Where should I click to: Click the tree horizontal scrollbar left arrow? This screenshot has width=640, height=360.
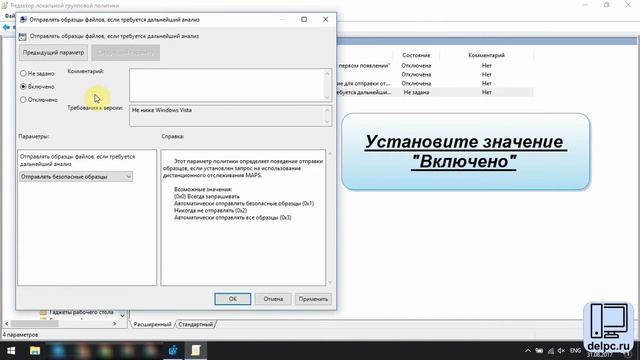point(6,323)
